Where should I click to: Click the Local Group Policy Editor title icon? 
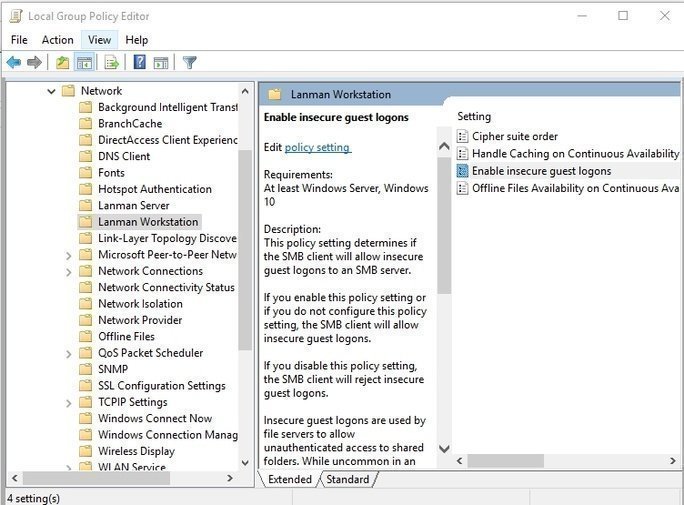pyautogui.click(x=16, y=16)
